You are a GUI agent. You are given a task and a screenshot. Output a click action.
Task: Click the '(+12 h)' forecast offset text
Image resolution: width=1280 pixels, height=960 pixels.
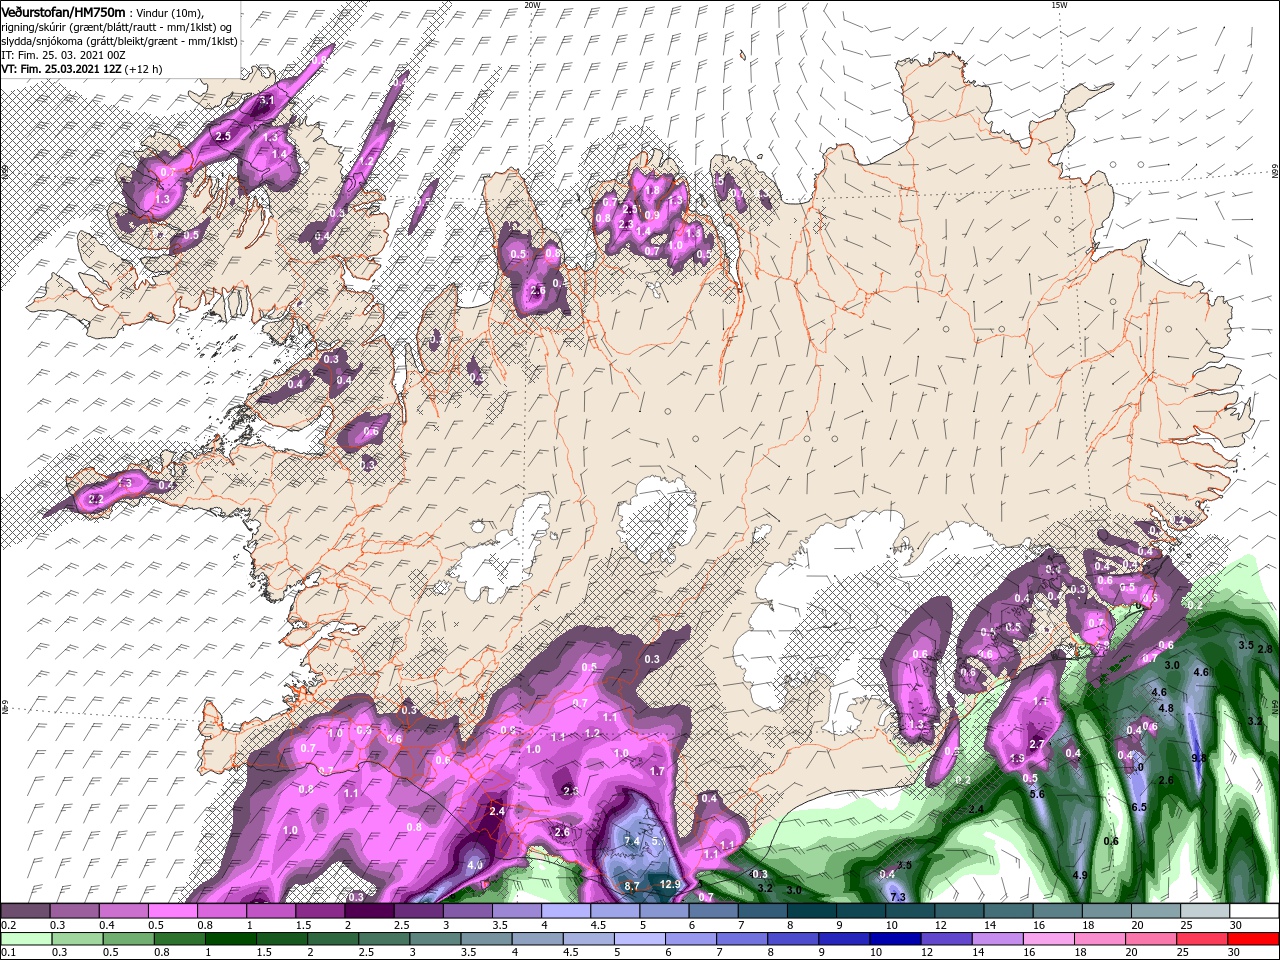[144, 69]
